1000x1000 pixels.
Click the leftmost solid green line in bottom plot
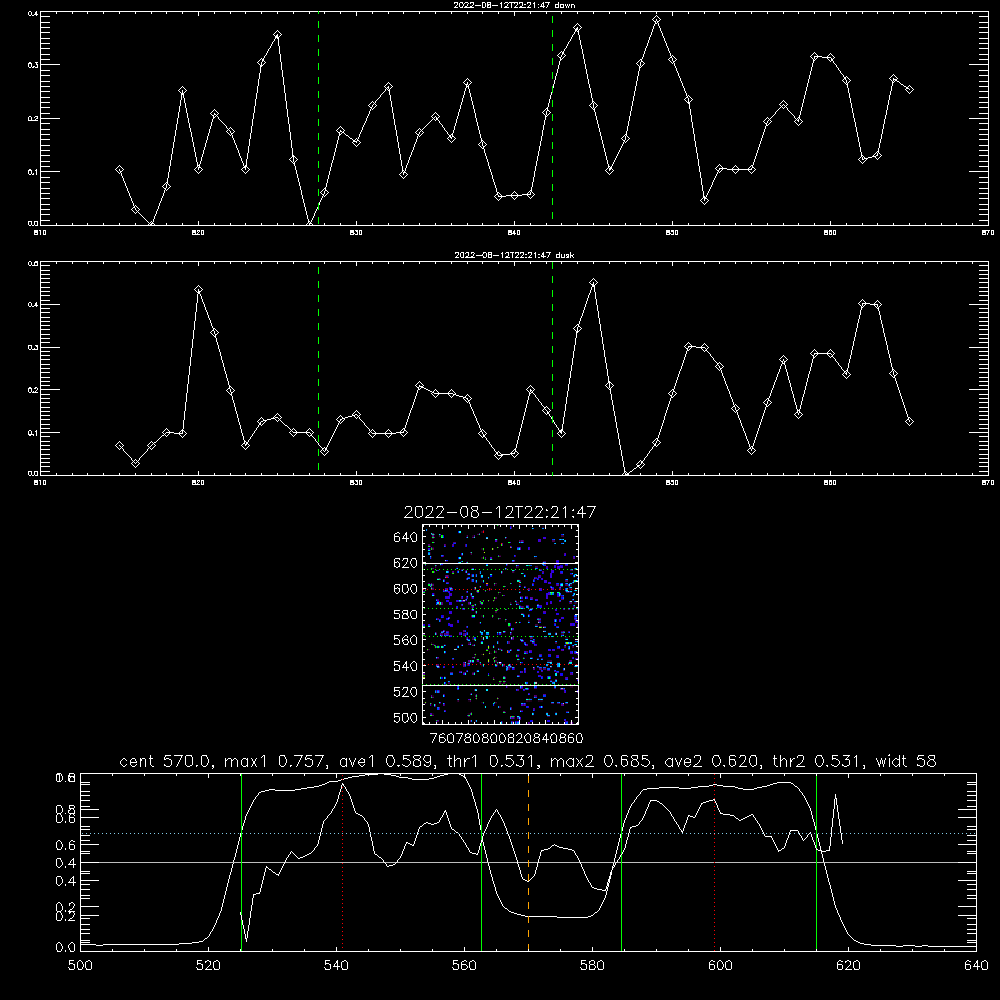click(242, 862)
